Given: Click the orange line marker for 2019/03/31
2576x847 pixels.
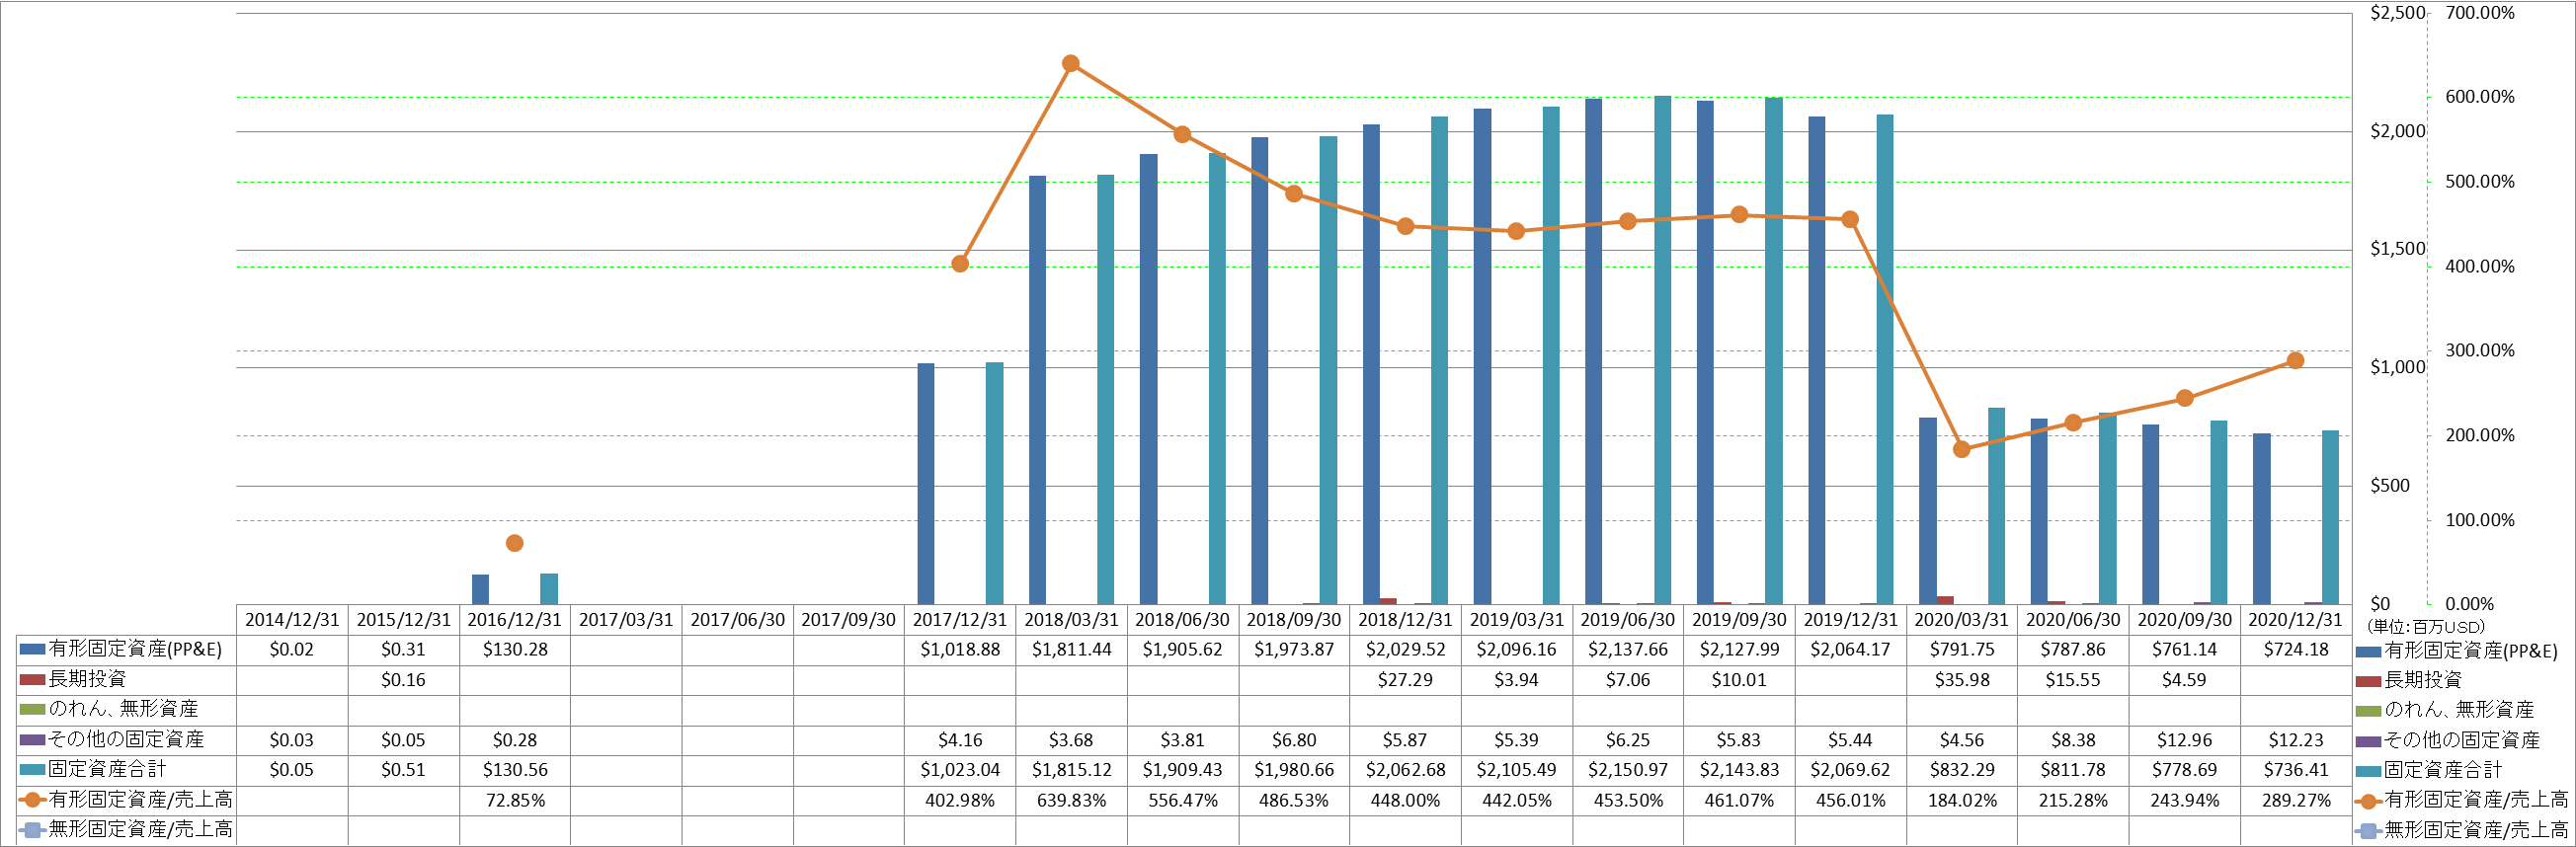Looking at the screenshot, I should (x=1516, y=231).
